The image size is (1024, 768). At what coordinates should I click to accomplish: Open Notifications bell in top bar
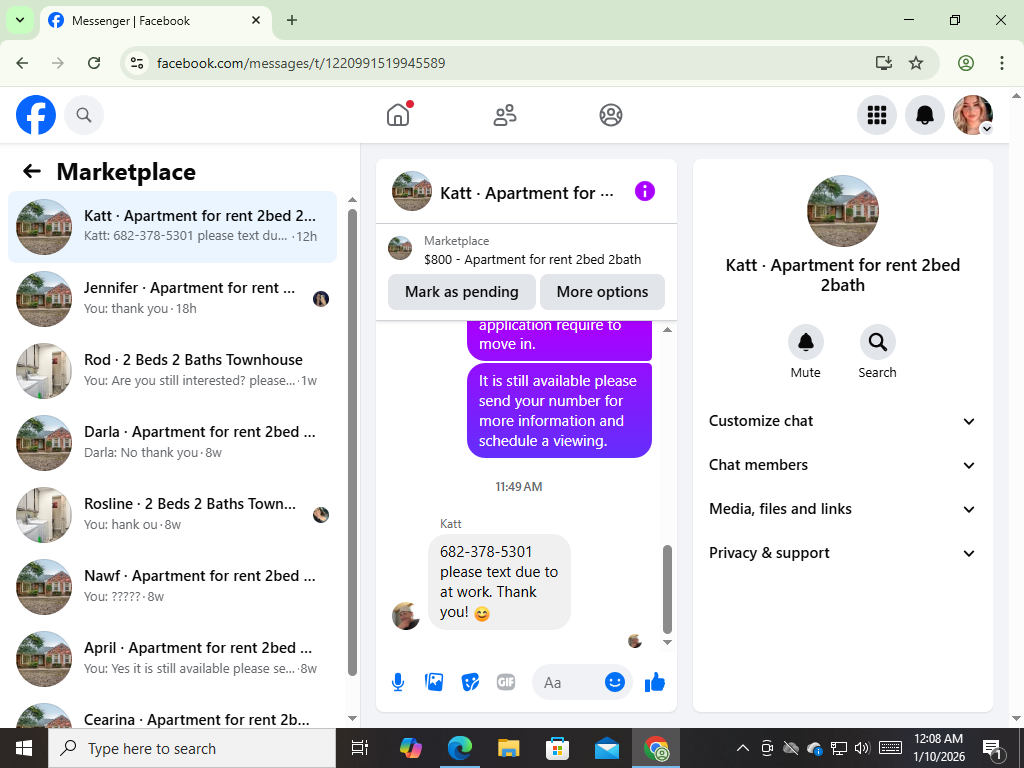[x=924, y=115]
